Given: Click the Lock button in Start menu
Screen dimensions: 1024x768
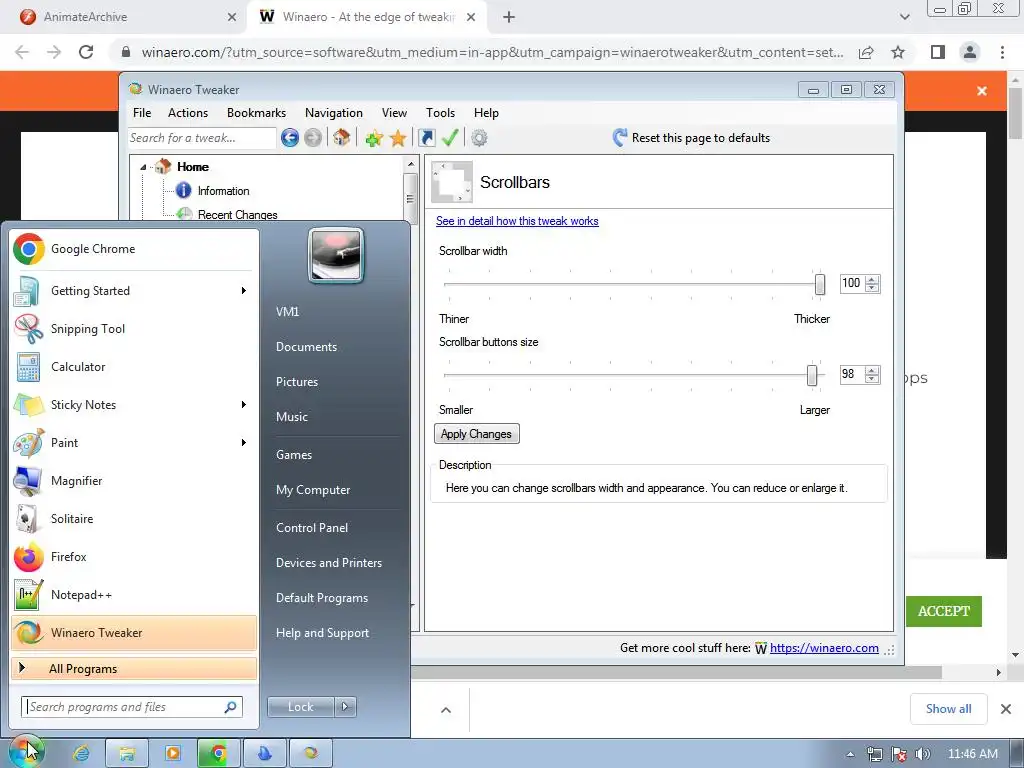Looking at the screenshot, I should (300, 707).
